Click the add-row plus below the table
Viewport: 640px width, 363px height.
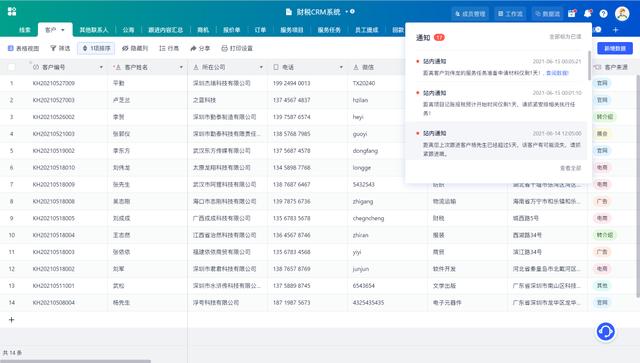[11, 320]
